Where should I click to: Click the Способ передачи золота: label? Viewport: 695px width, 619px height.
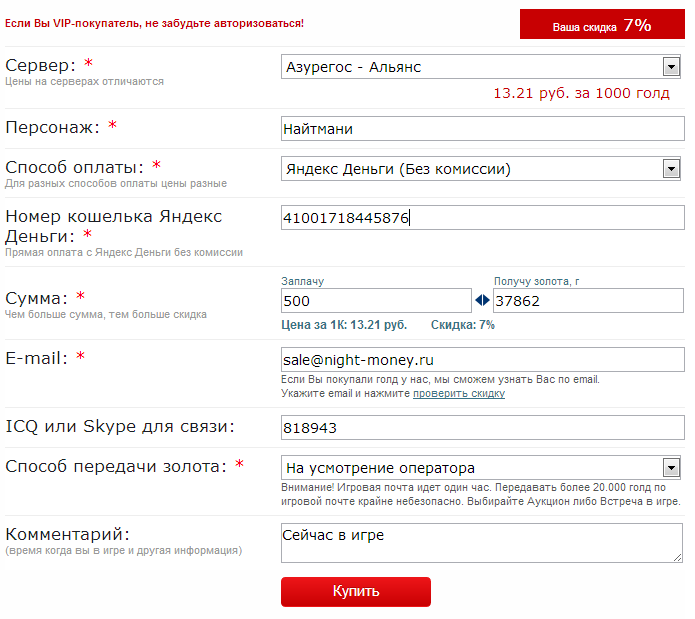pyautogui.click(x=116, y=466)
